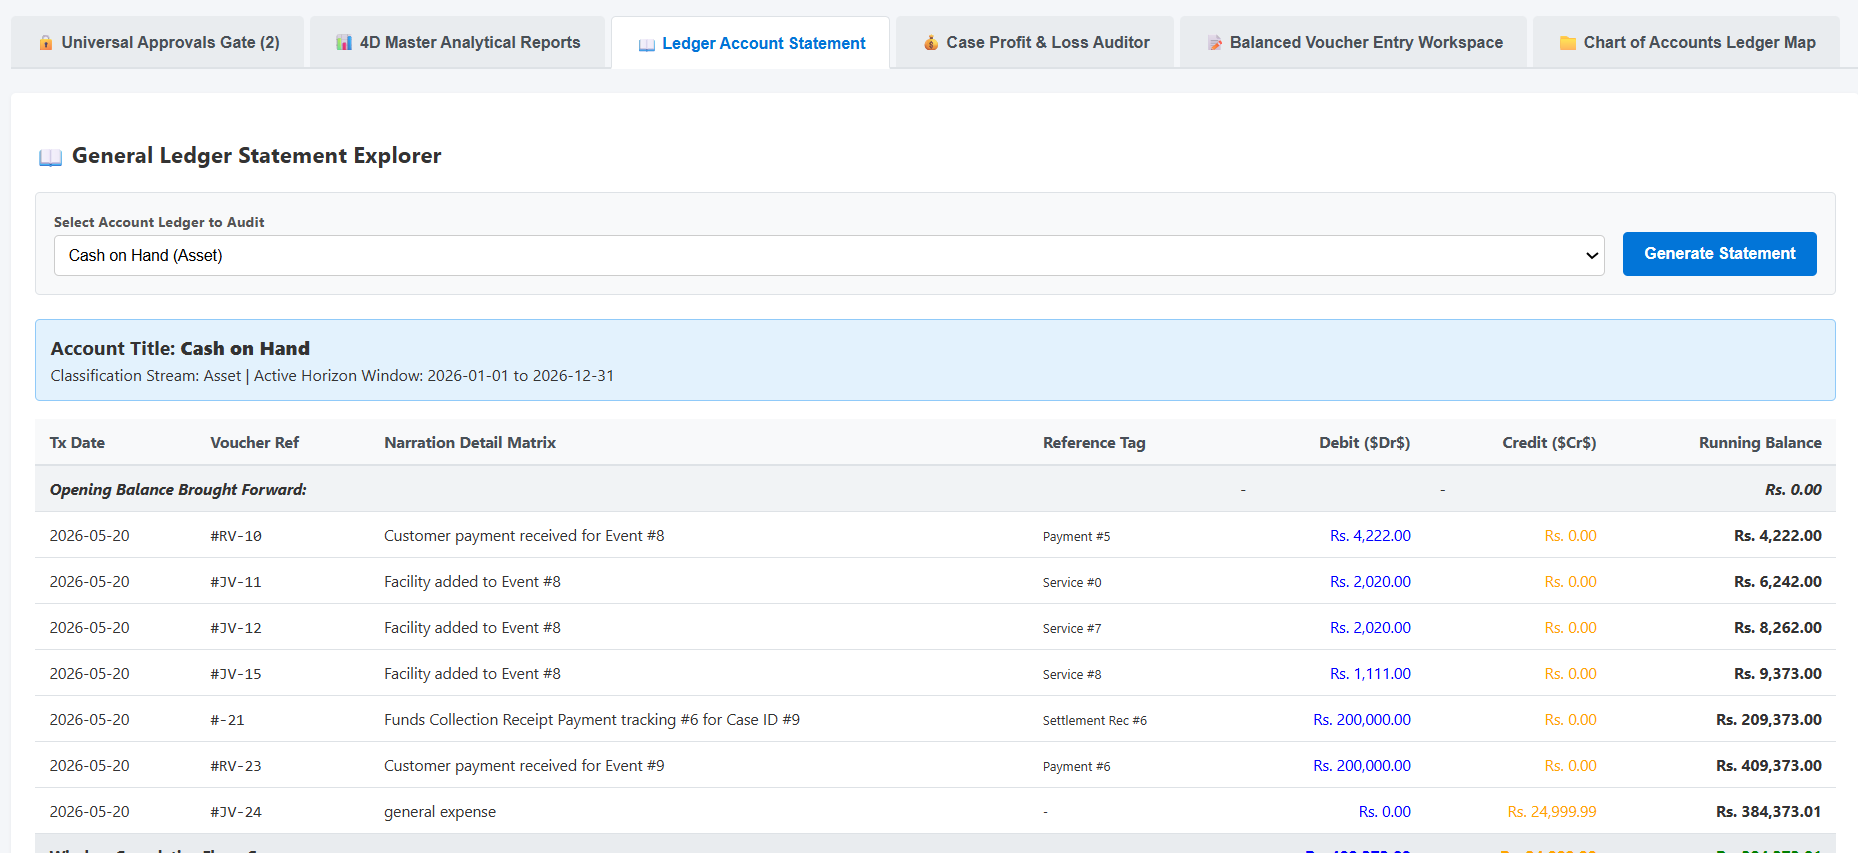Click running balance Rs. 409,373.00
The image size is (1858, 853).
1769,766
